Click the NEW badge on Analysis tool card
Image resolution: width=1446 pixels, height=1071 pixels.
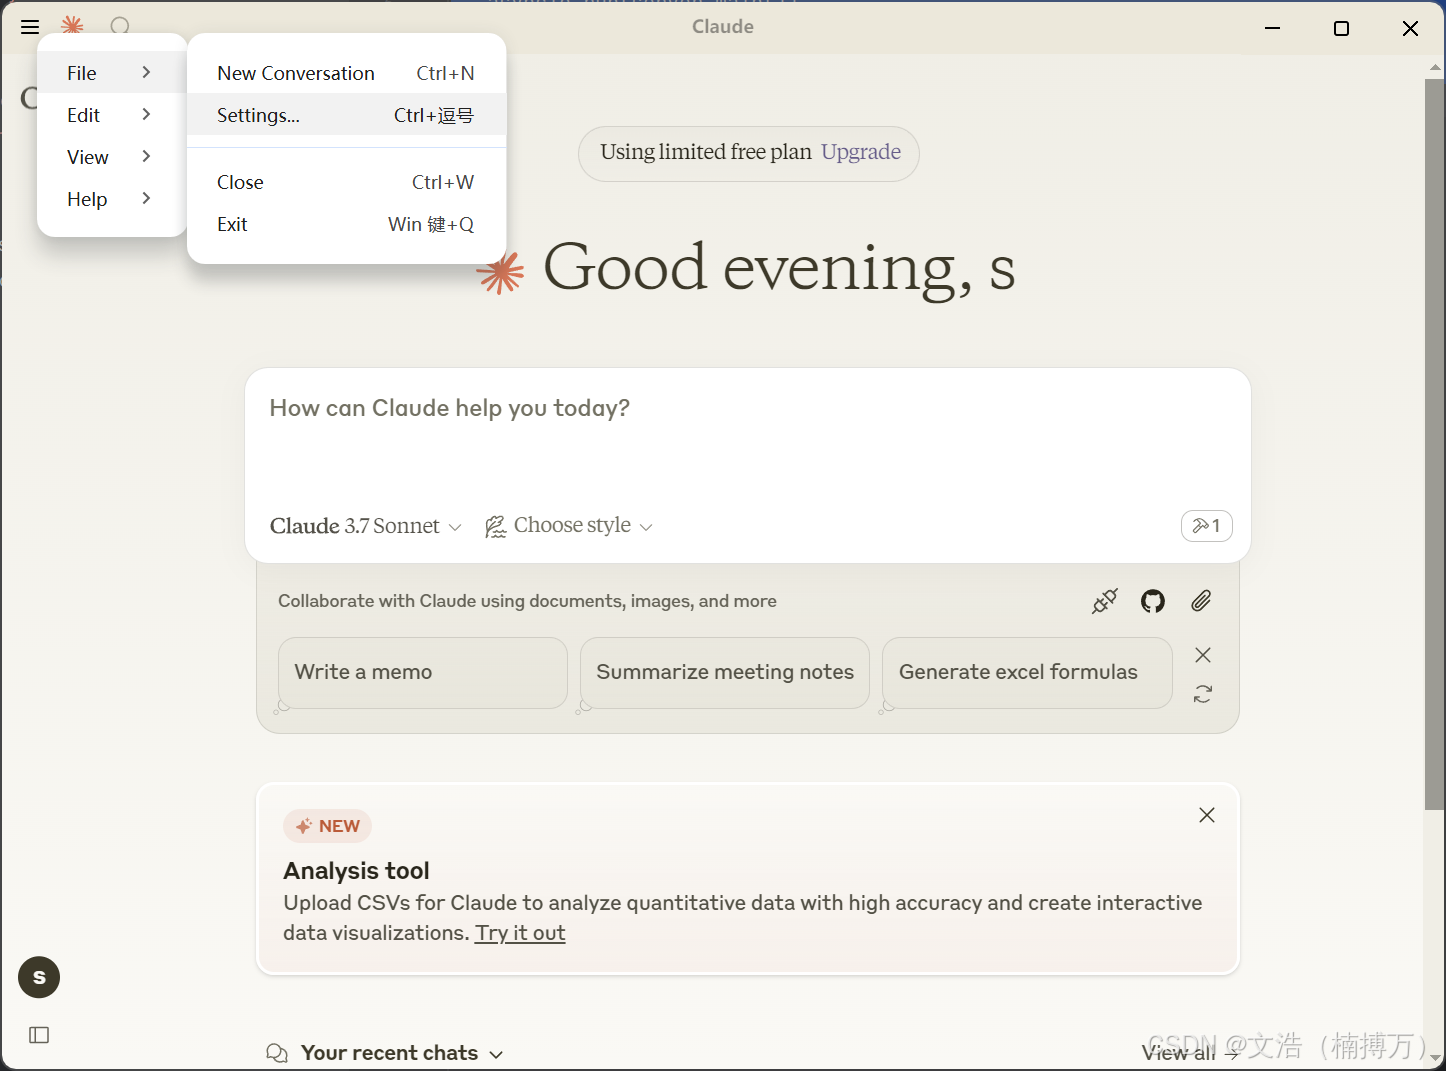(x=328, y=826)
